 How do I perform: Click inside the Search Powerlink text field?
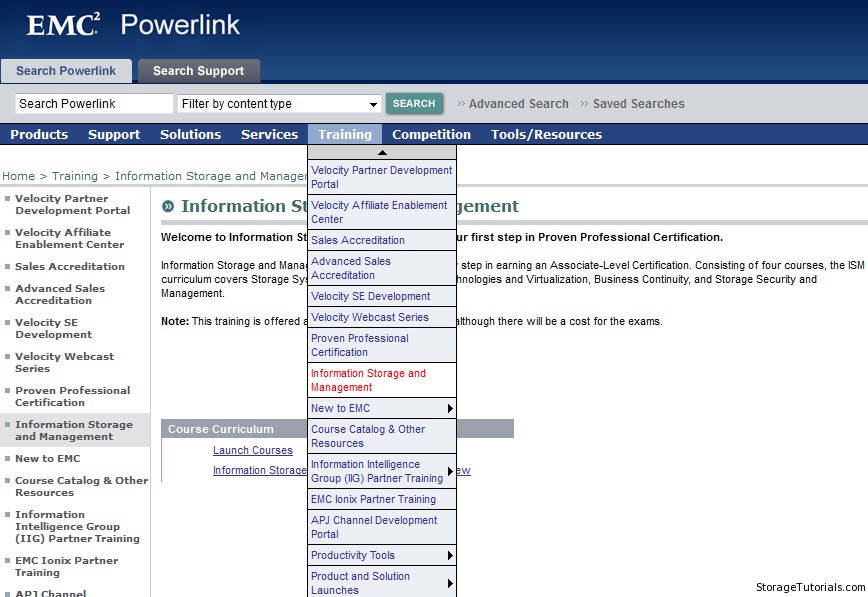point(94,104)
